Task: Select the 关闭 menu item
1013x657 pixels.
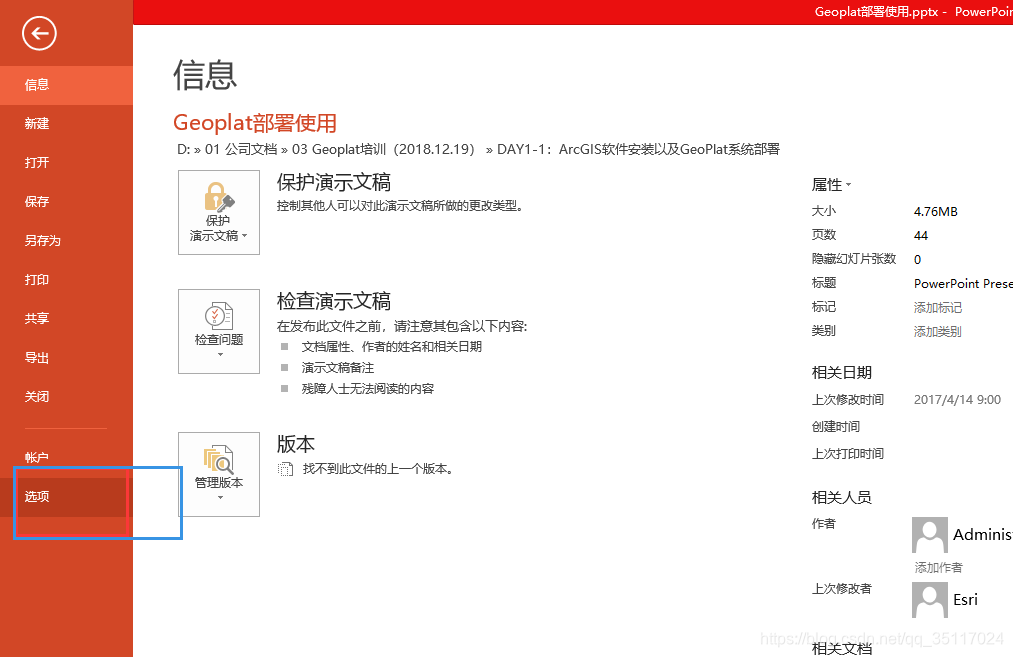Action: [66, 397]
